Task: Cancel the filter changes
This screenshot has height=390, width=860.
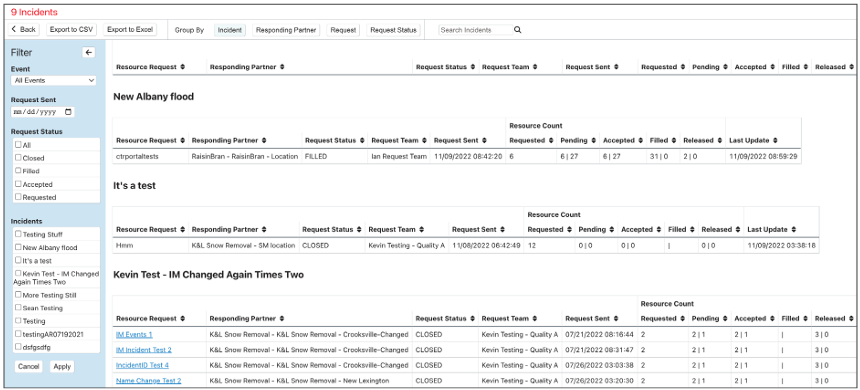Action: click(x=29, y=366)
